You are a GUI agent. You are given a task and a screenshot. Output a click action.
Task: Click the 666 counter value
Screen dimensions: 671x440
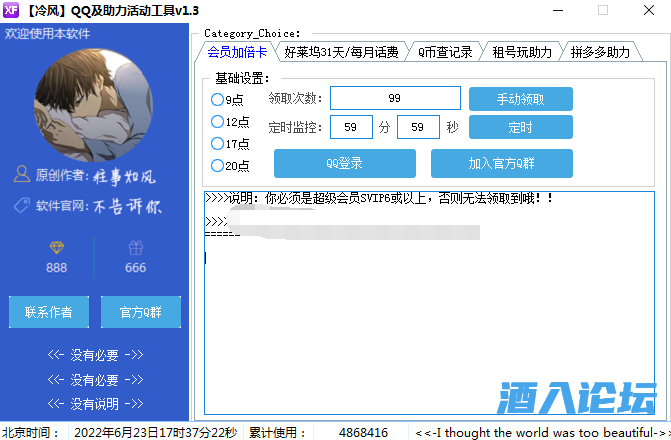pos(136,268)
